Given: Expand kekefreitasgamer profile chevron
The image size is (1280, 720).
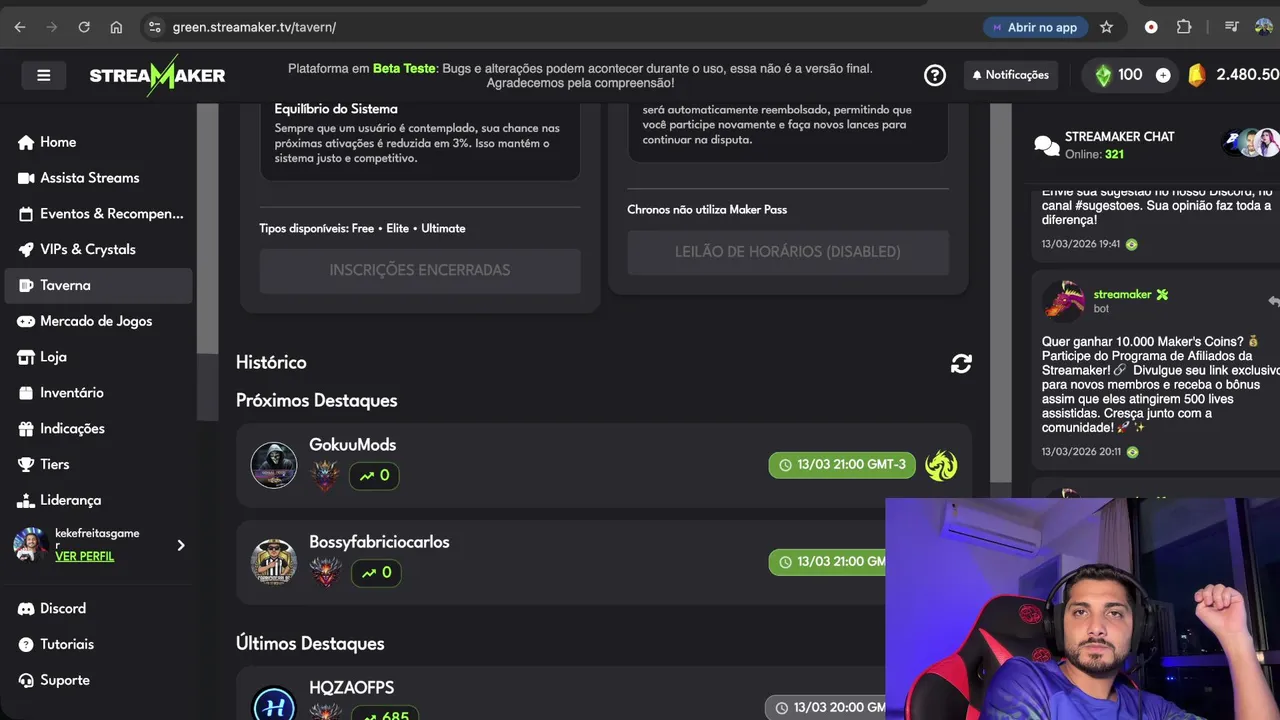Looking at the screenshot, I should tap(181, 545).
